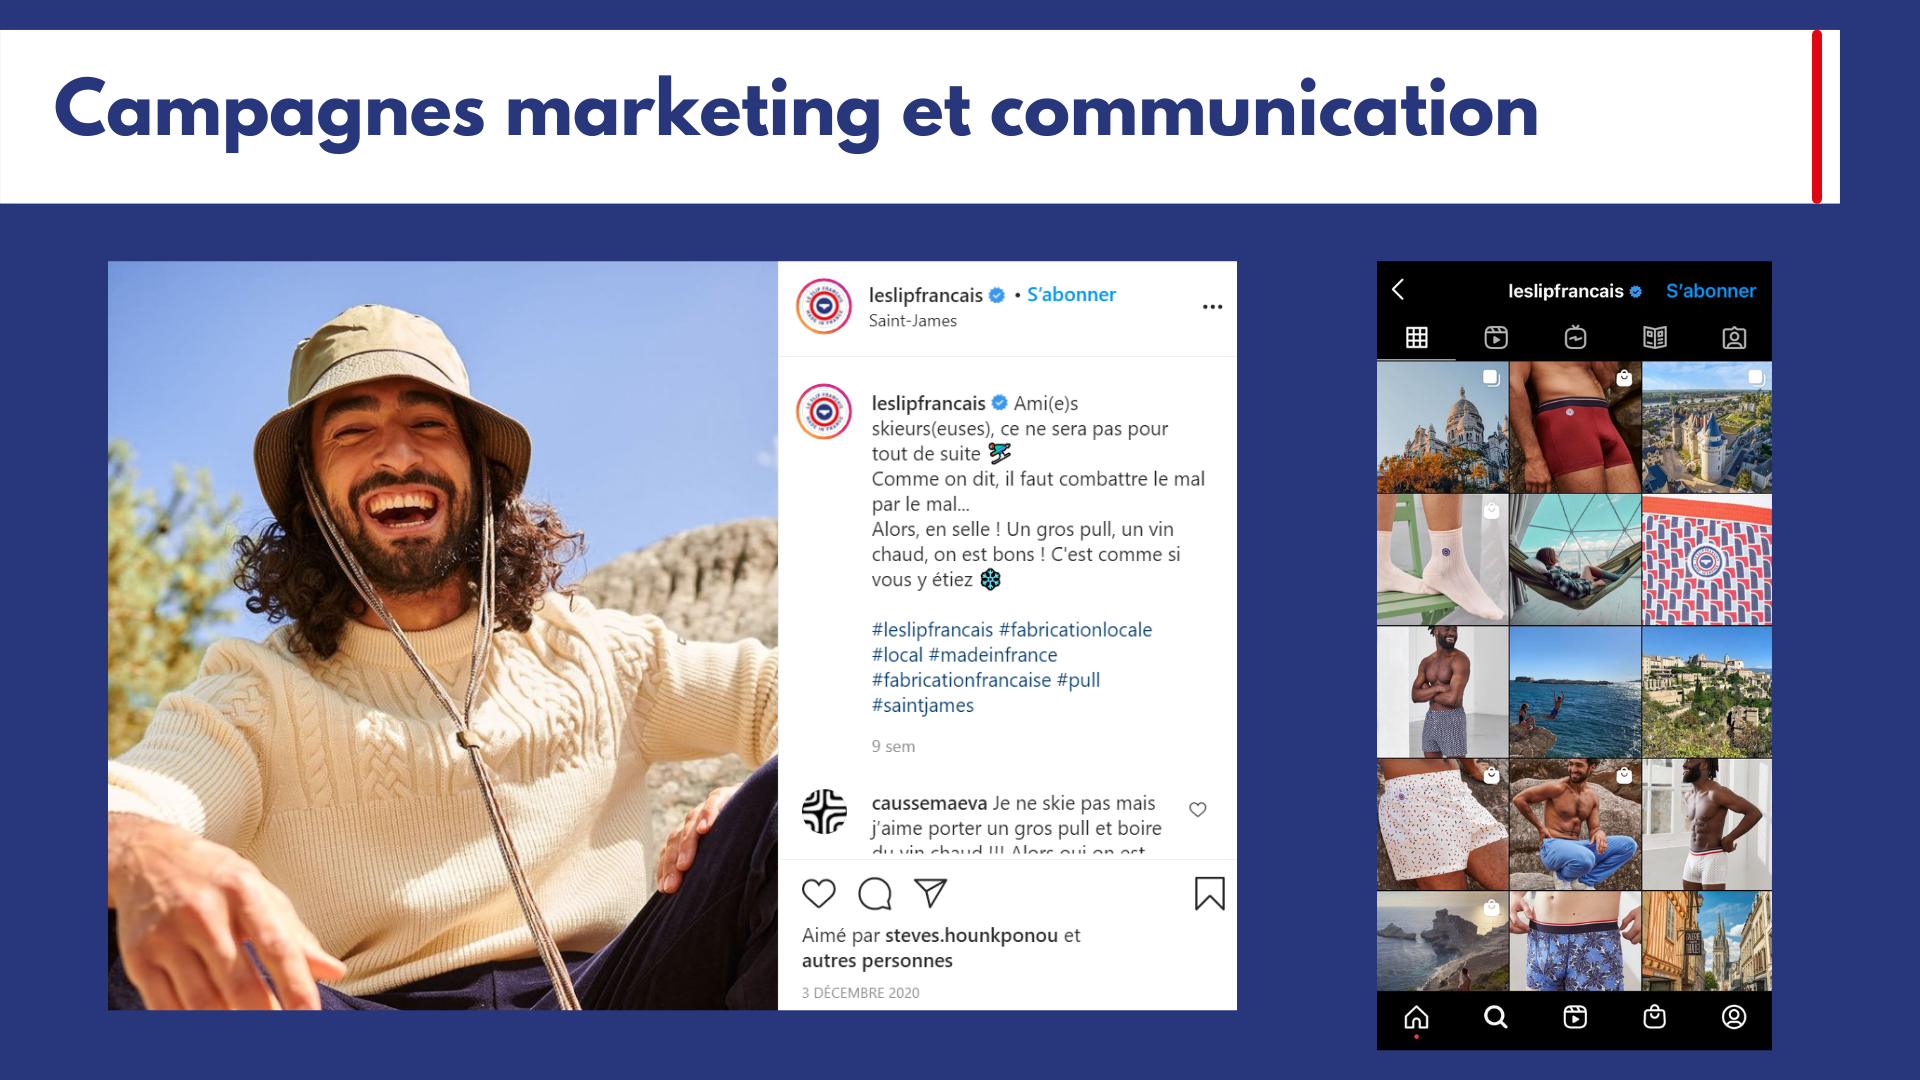
Task: Like the caussemaeva comment with its heart
Action: 1198,809
